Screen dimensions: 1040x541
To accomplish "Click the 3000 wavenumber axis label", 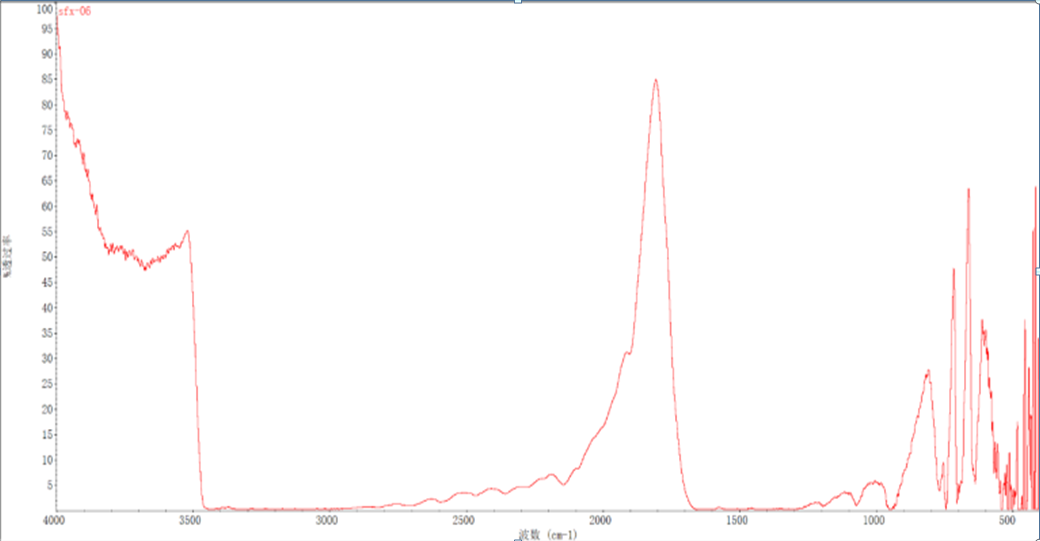I will 328,521.
